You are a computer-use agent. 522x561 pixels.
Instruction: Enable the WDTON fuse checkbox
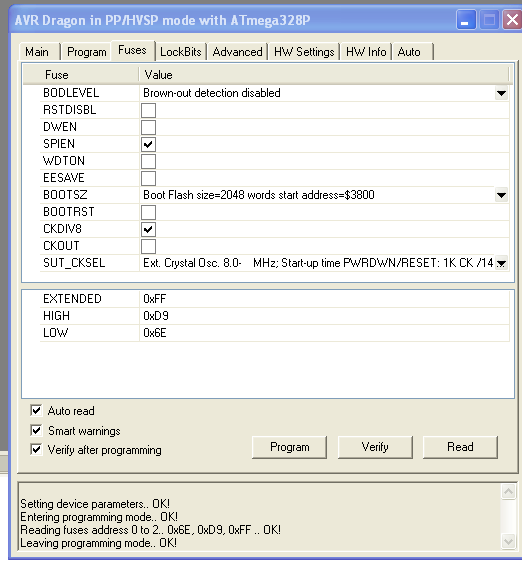pyautogui.click(x=148, y=161)
